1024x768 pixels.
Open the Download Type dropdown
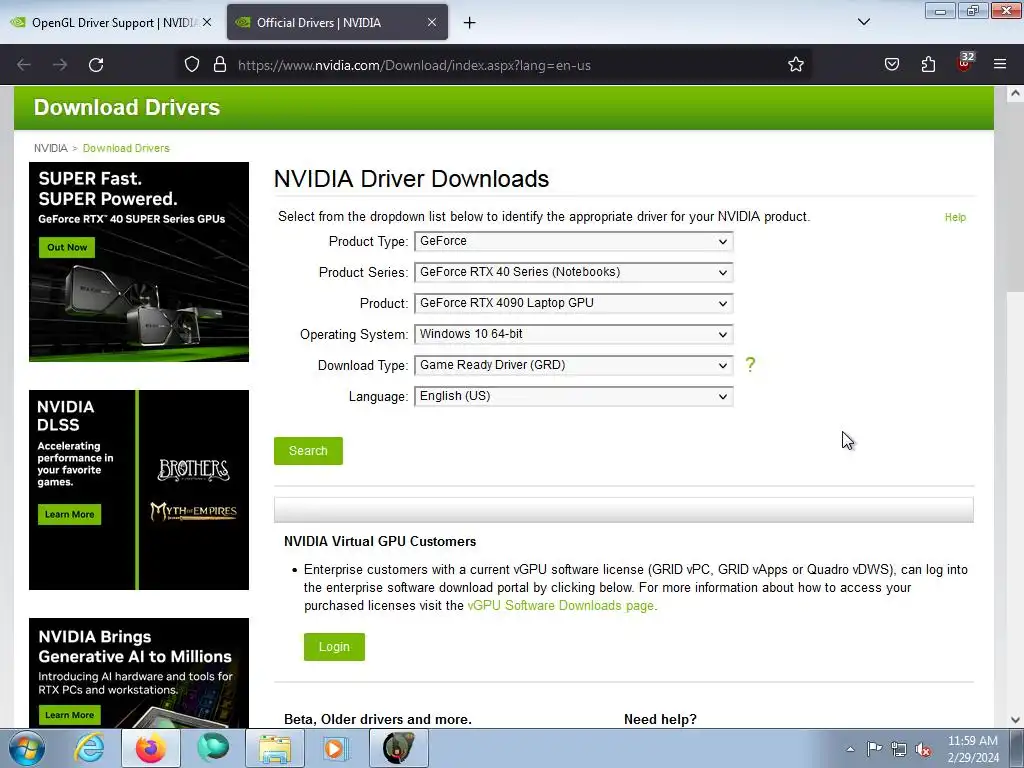[573, 365]
